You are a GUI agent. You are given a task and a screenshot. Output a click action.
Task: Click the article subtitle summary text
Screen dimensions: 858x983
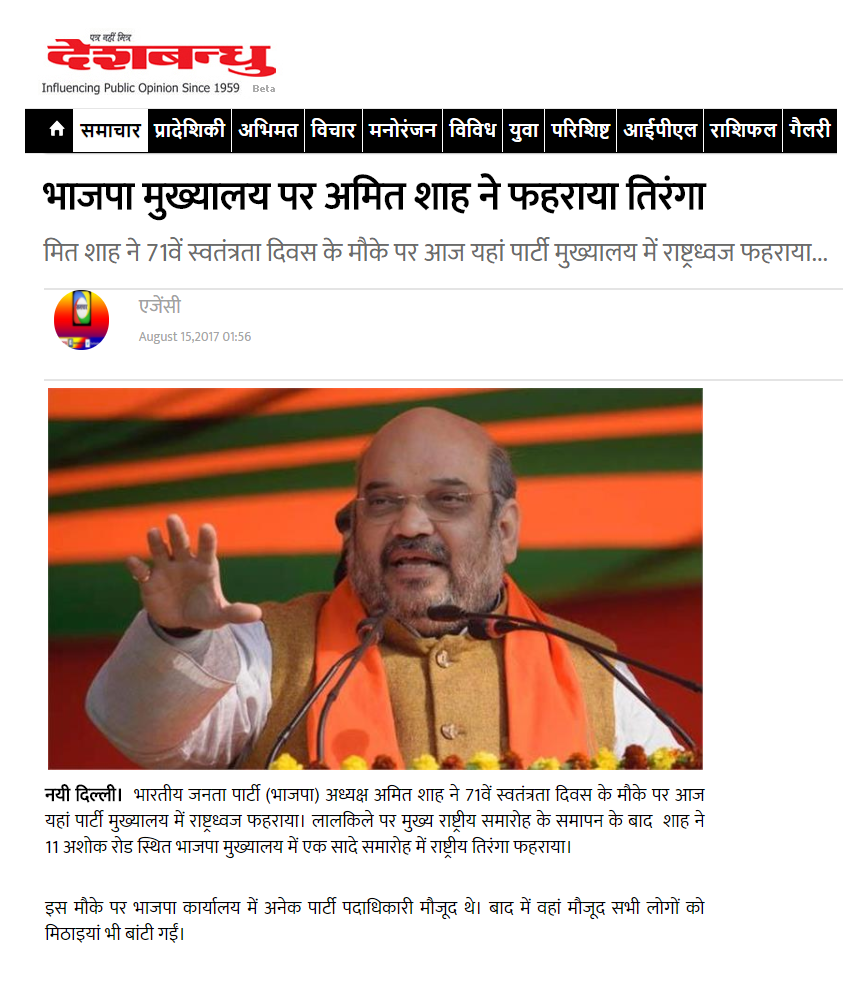pos(436,253)
